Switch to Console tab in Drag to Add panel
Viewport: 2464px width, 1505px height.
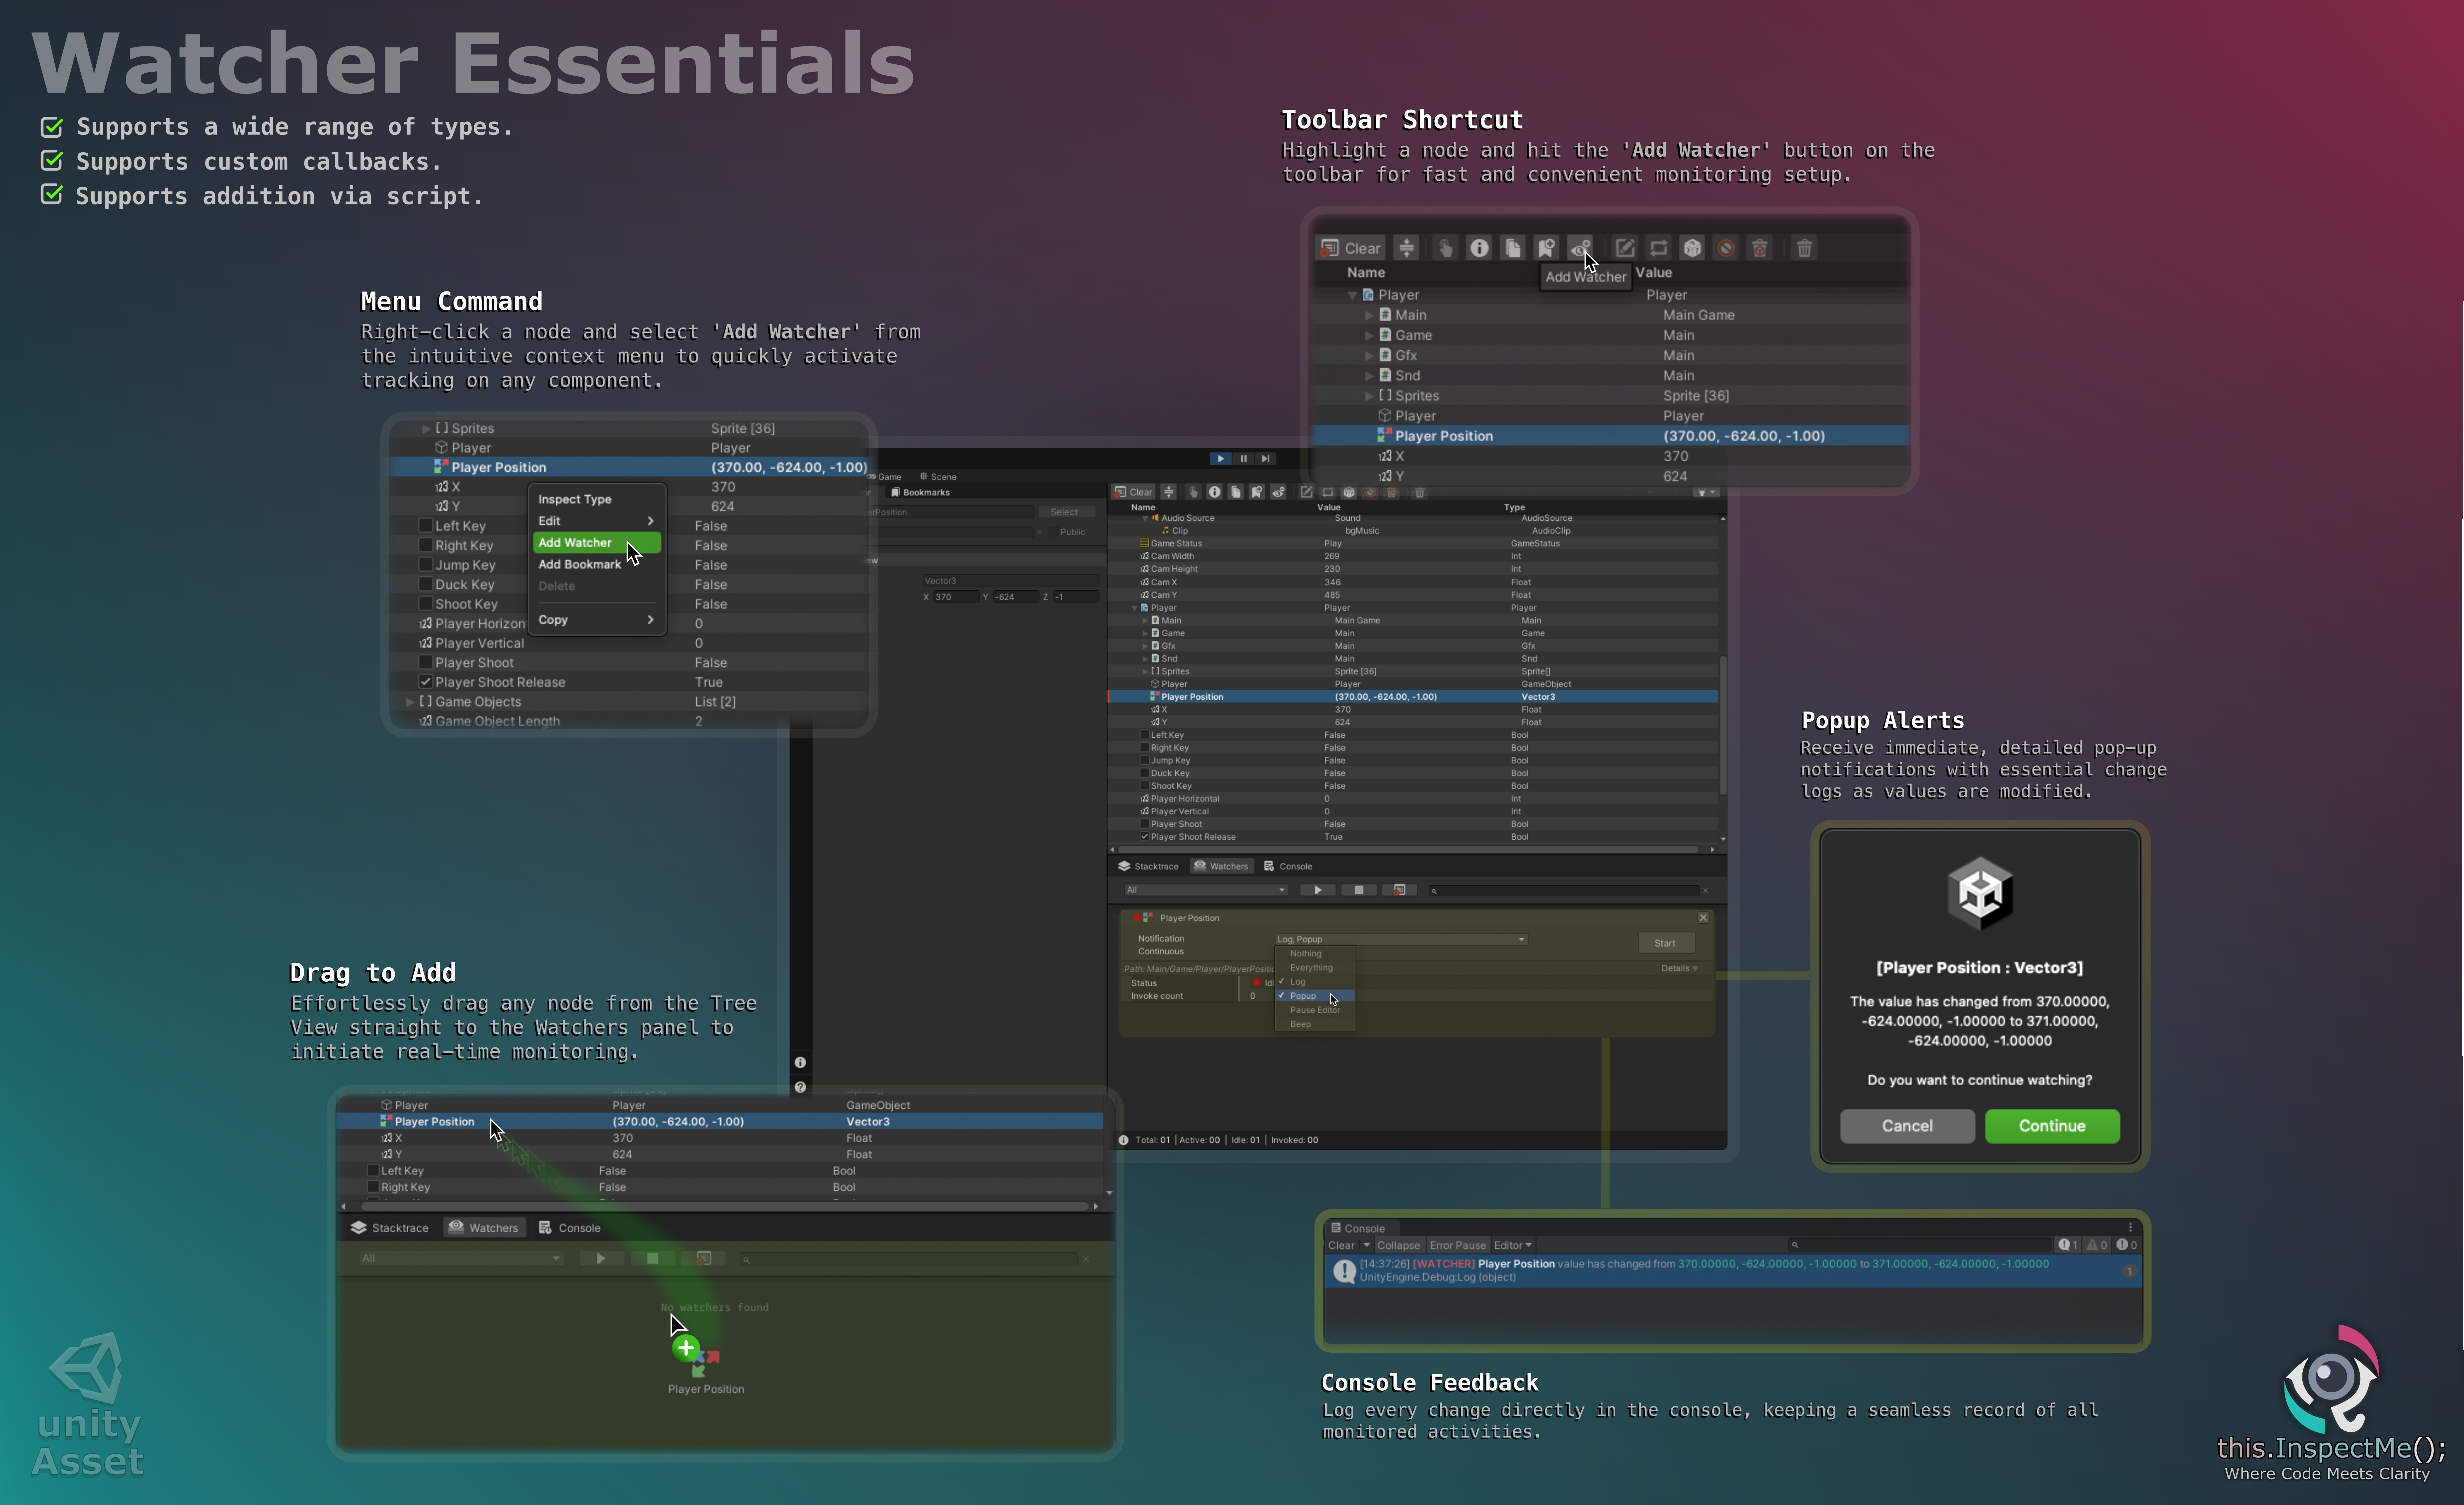(x=570, y=1228)
